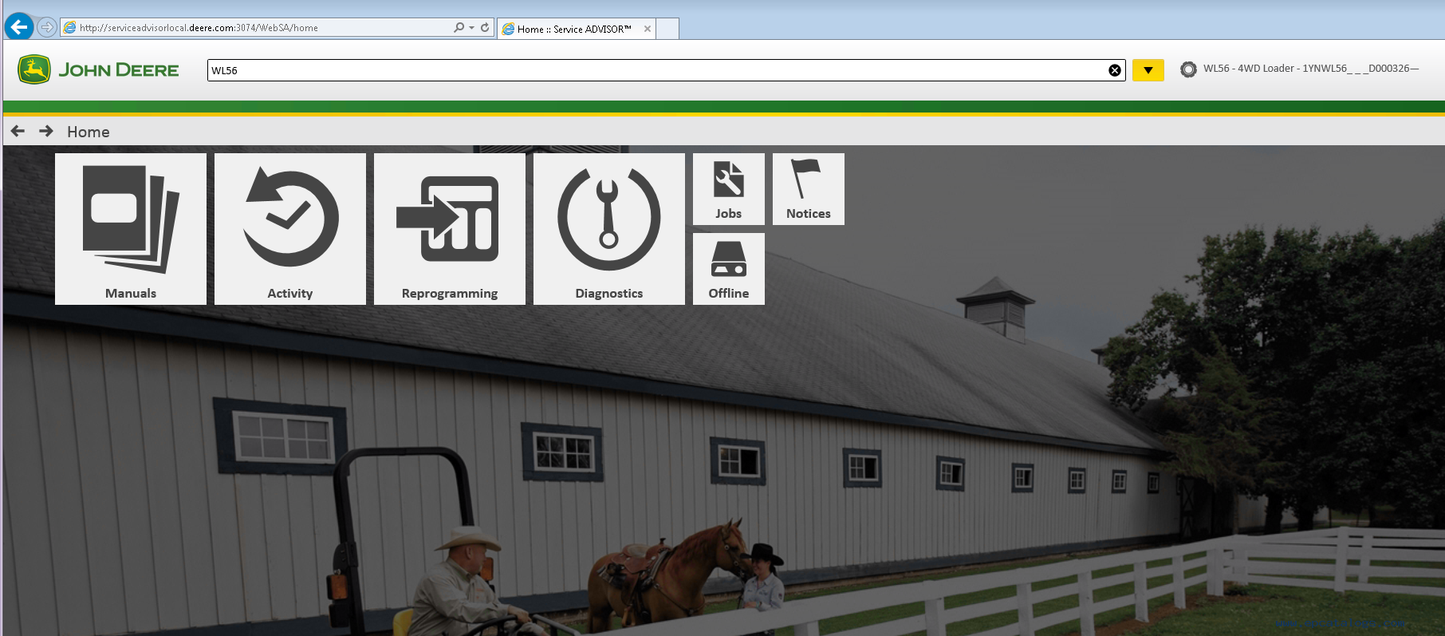Image resolution: width=1445 pixels, height=636 pixels.
Task: Click the Home breadcrumb label
Action: pos(88,132)
